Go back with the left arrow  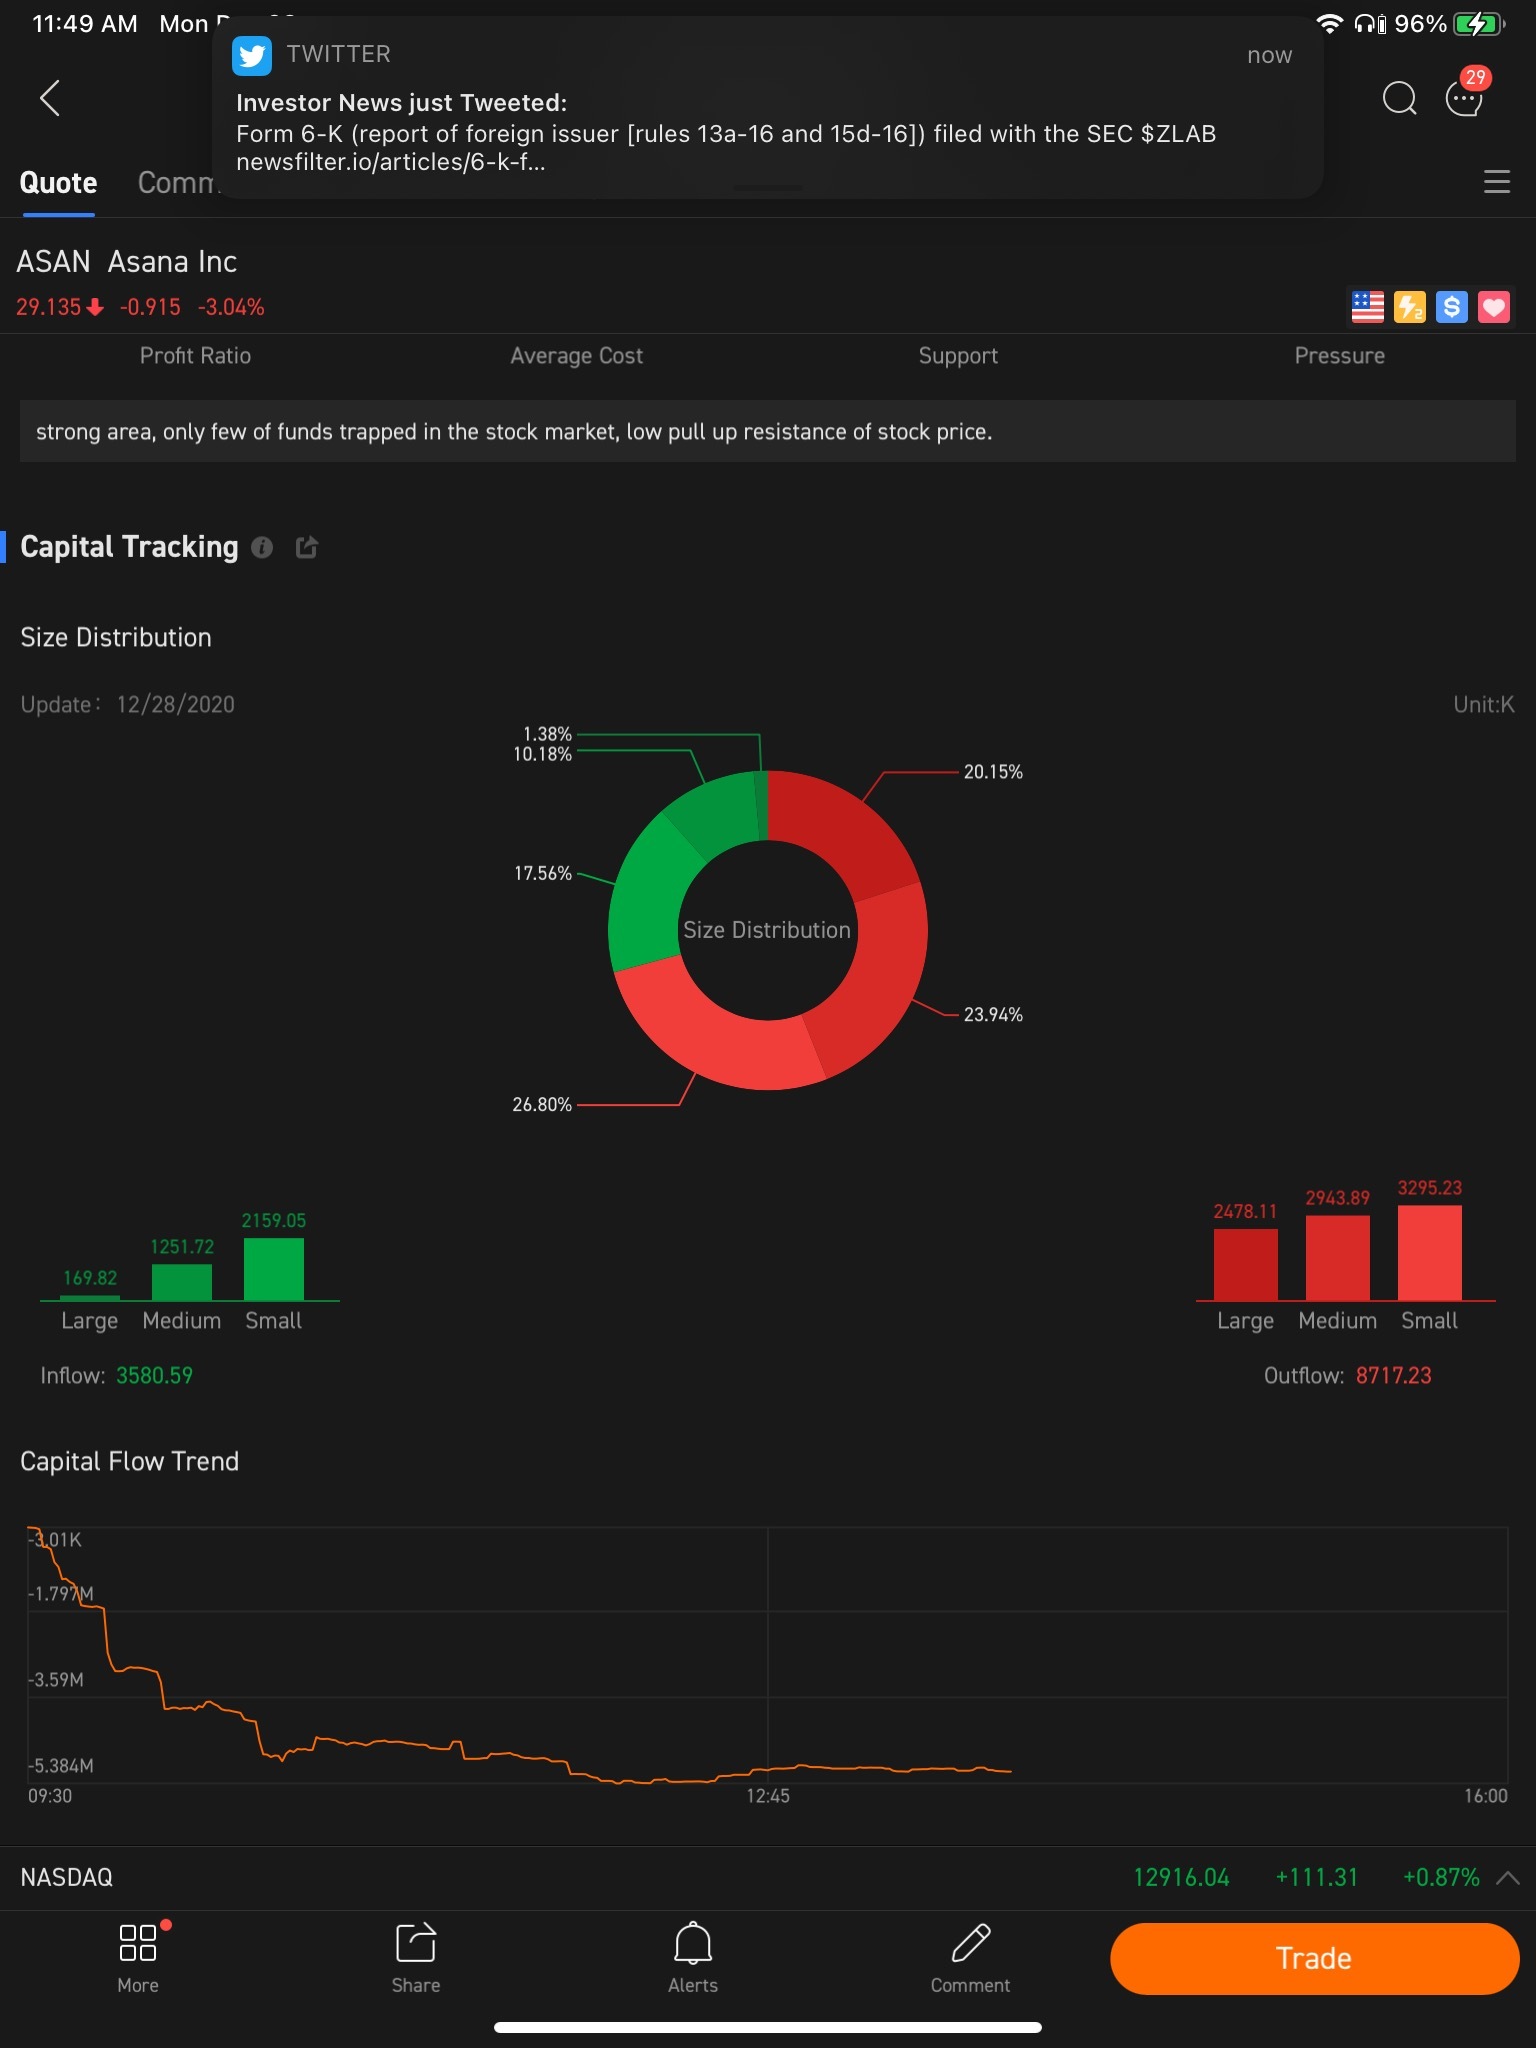pyautogui.click(x=50, y=98)
